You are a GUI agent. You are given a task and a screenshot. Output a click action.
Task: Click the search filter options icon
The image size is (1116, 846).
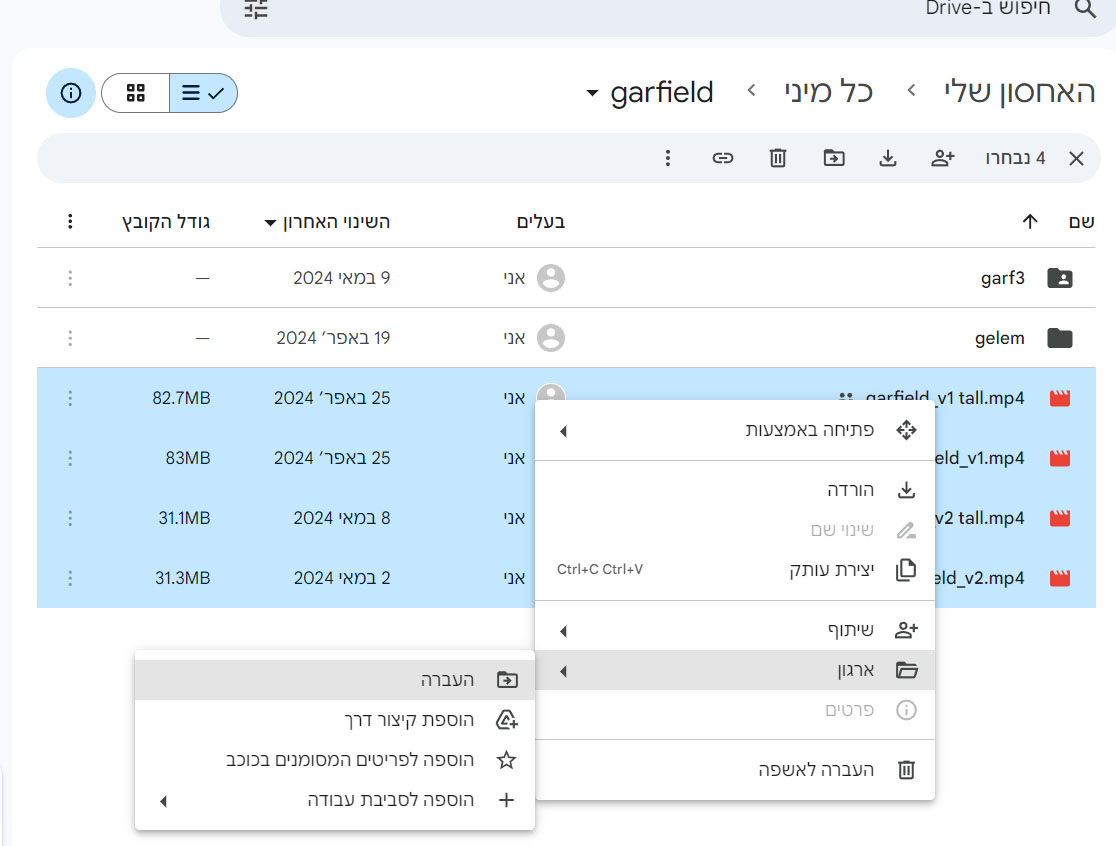257,10
